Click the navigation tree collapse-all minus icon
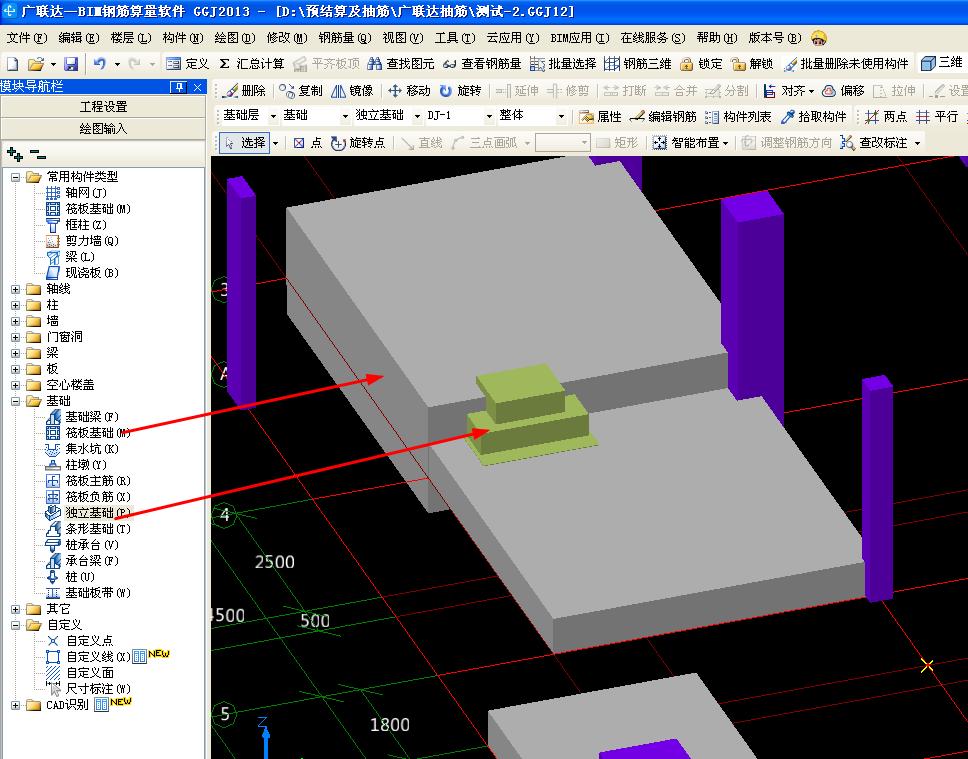This screenshot has height=759, width=968. (x=38, y=154)
